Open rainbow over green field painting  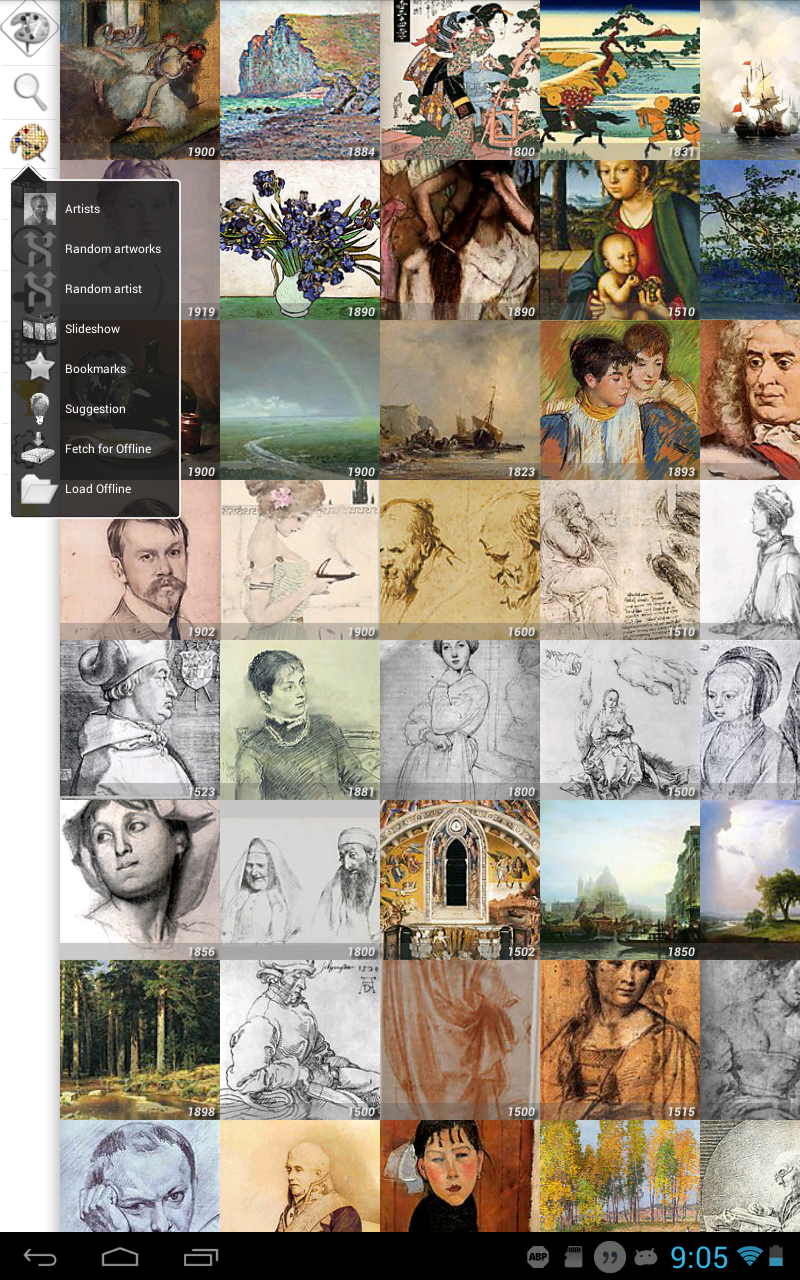(300, 400)
